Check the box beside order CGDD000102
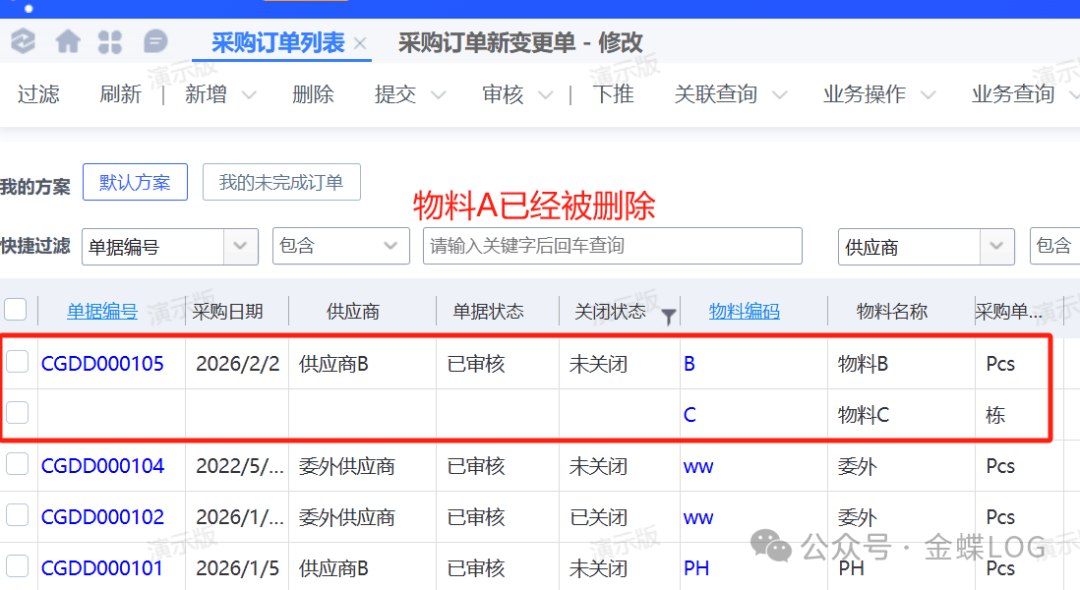Viewport: 1080px width, 590px height. pos(17,516)
